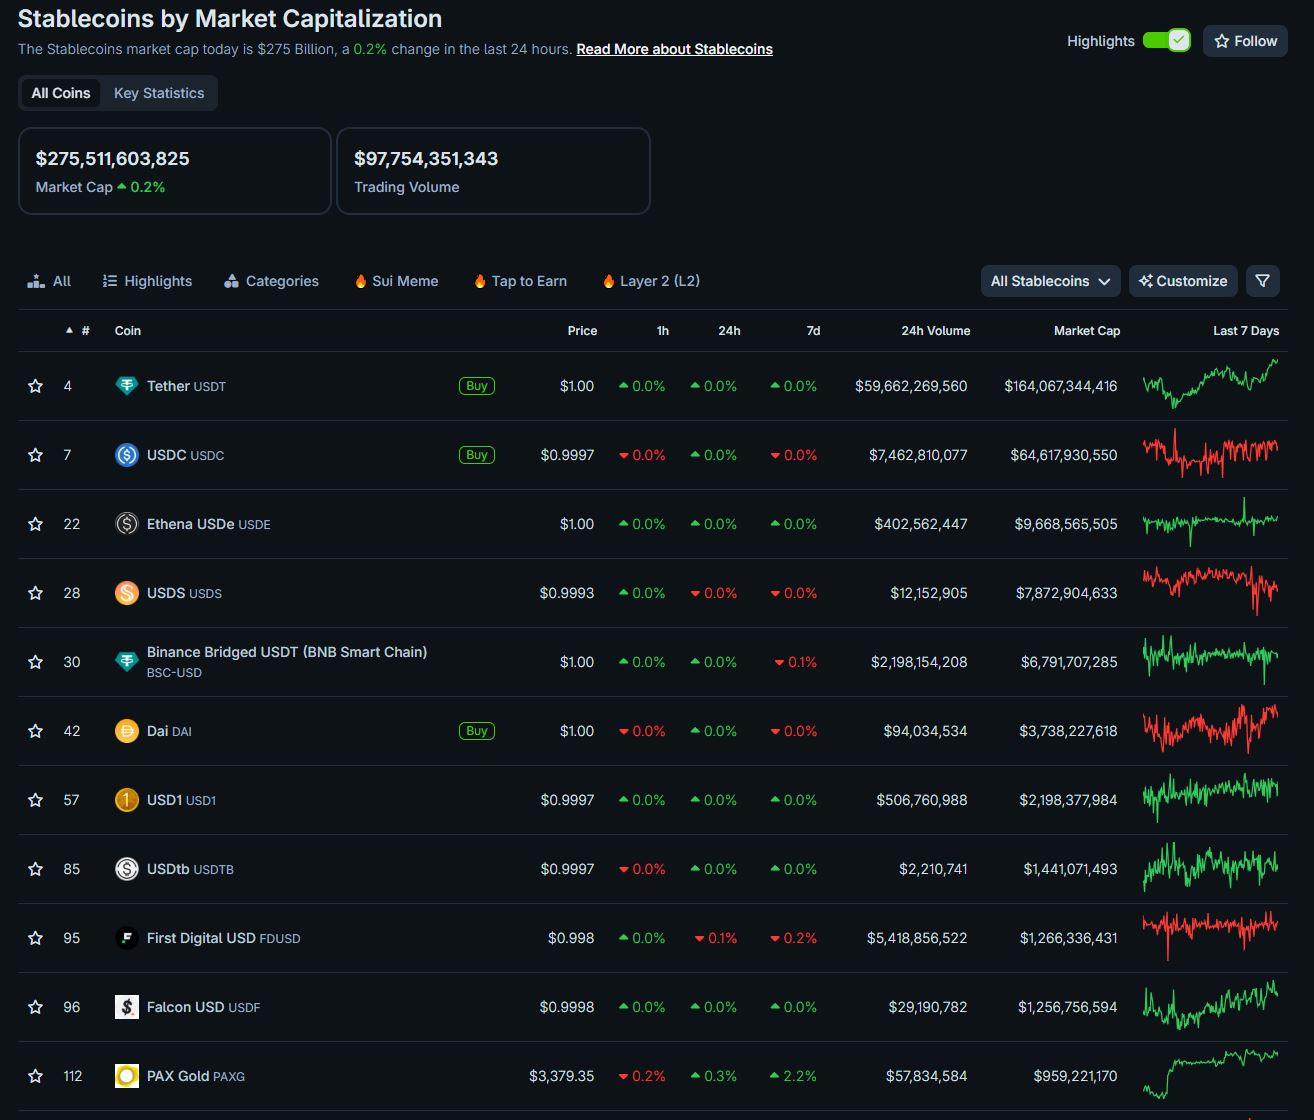
Task: Switch to the All Coins tab
Action: coord(61,93)
